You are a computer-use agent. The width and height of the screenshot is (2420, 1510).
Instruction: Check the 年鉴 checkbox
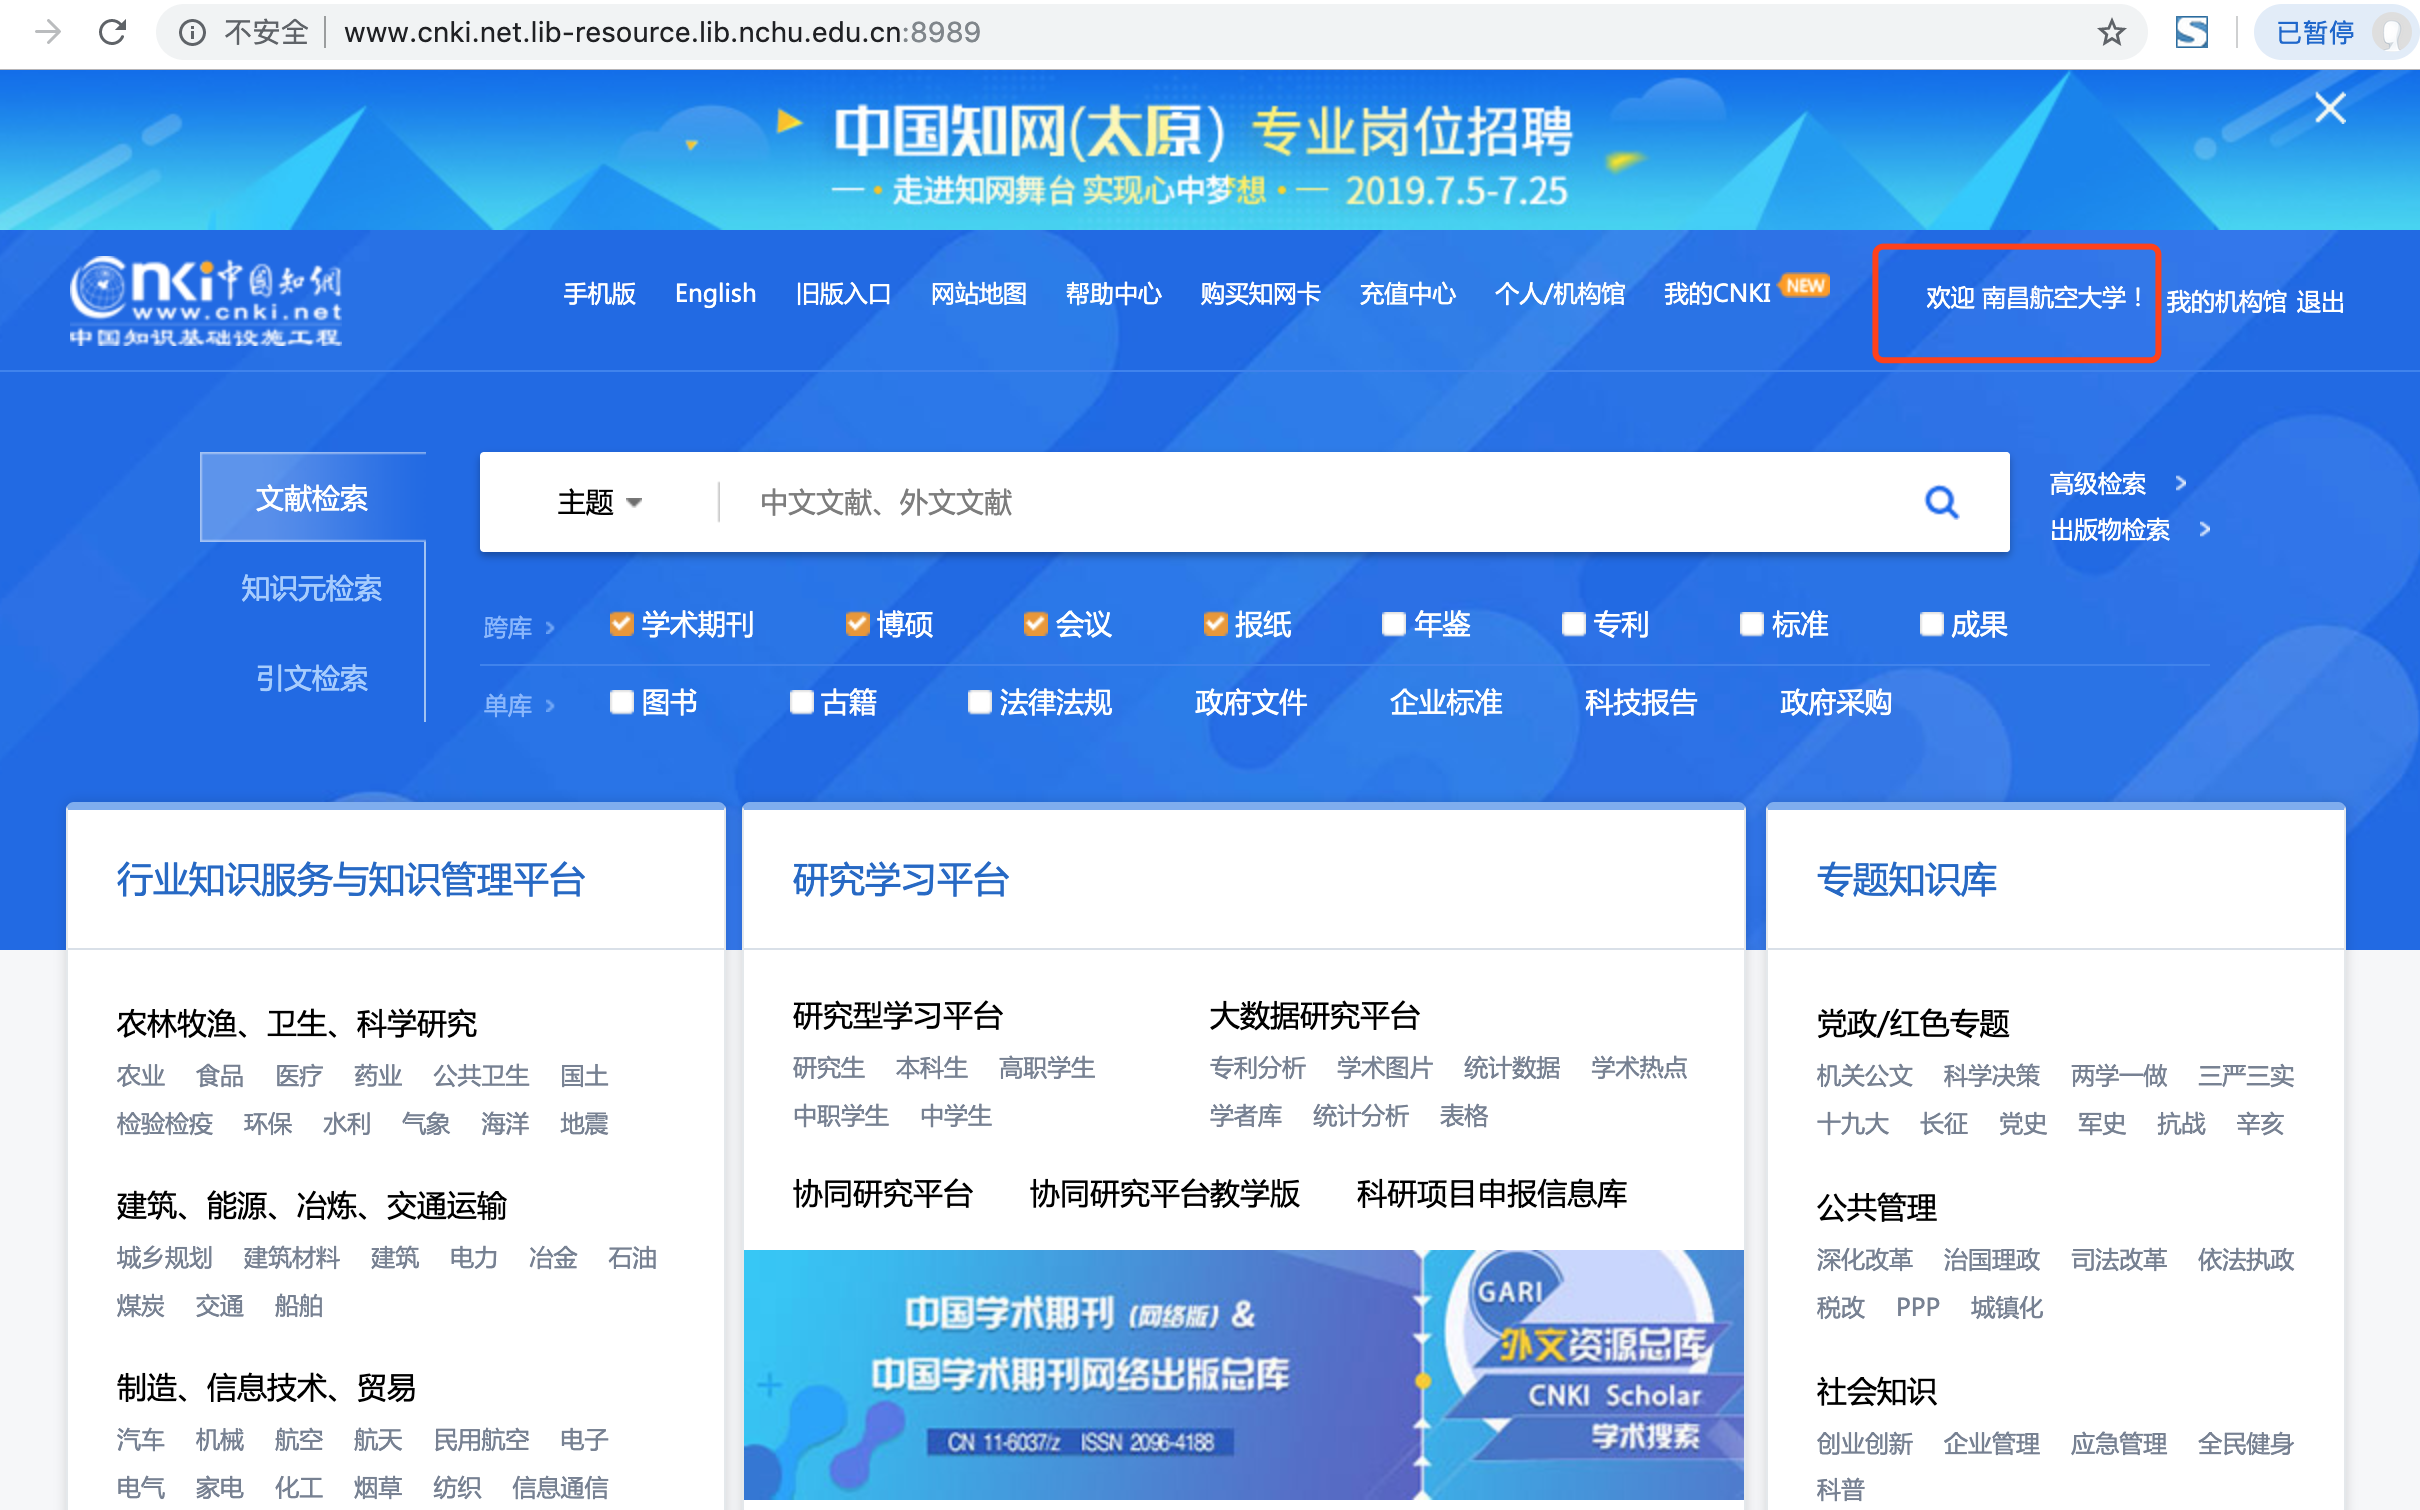pos(1393,624)
